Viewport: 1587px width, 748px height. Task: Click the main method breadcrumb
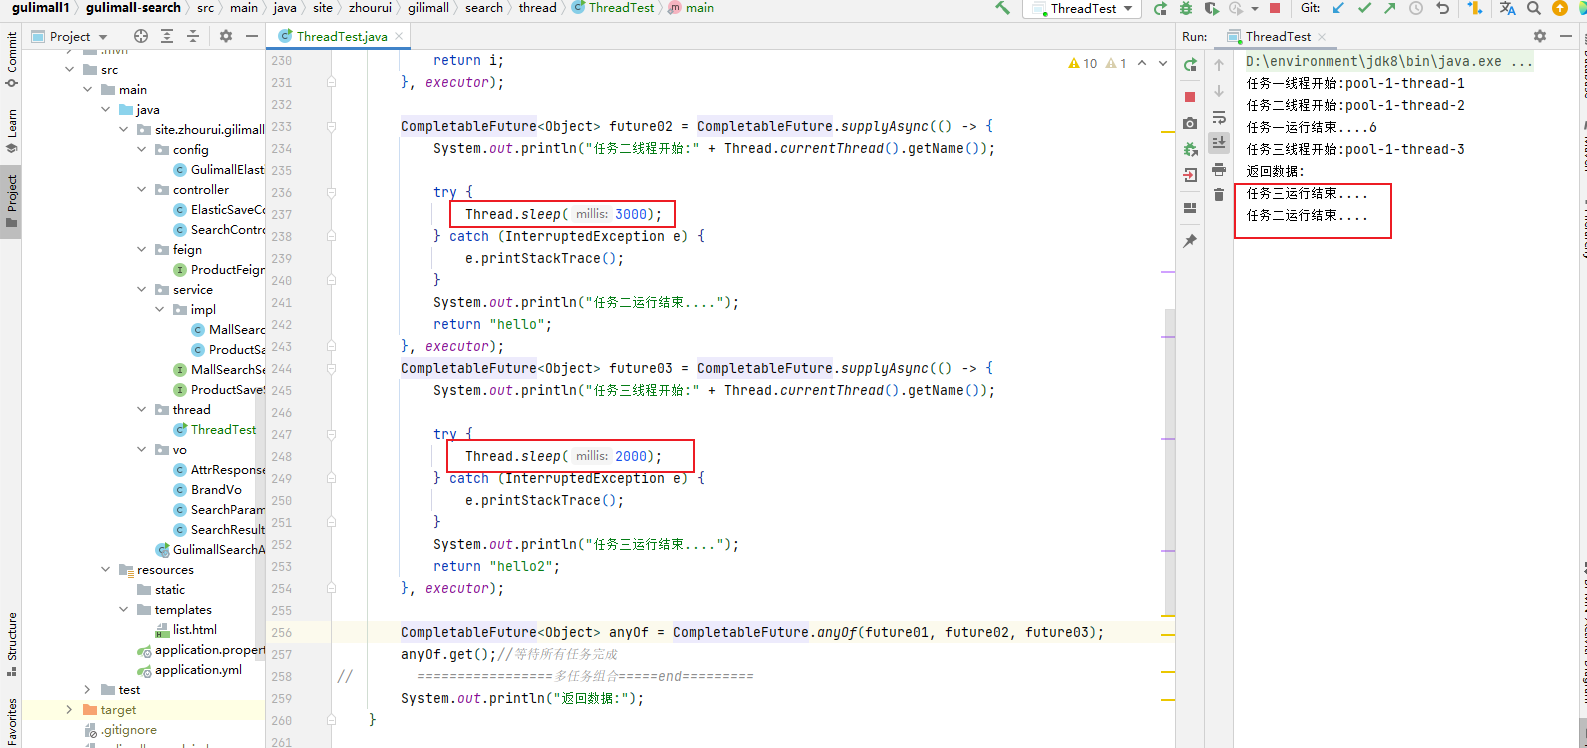coord(691,8)
